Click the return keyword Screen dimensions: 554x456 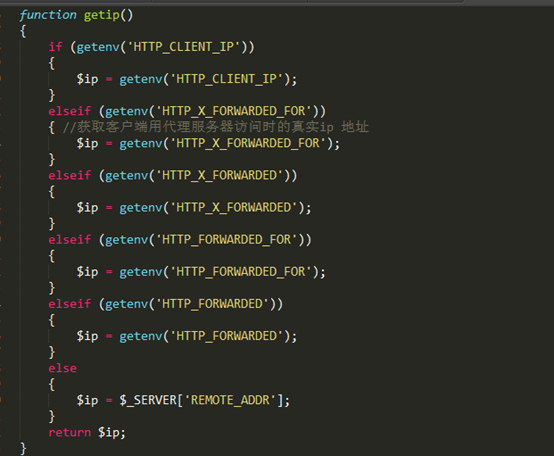[x=70, y=432]
